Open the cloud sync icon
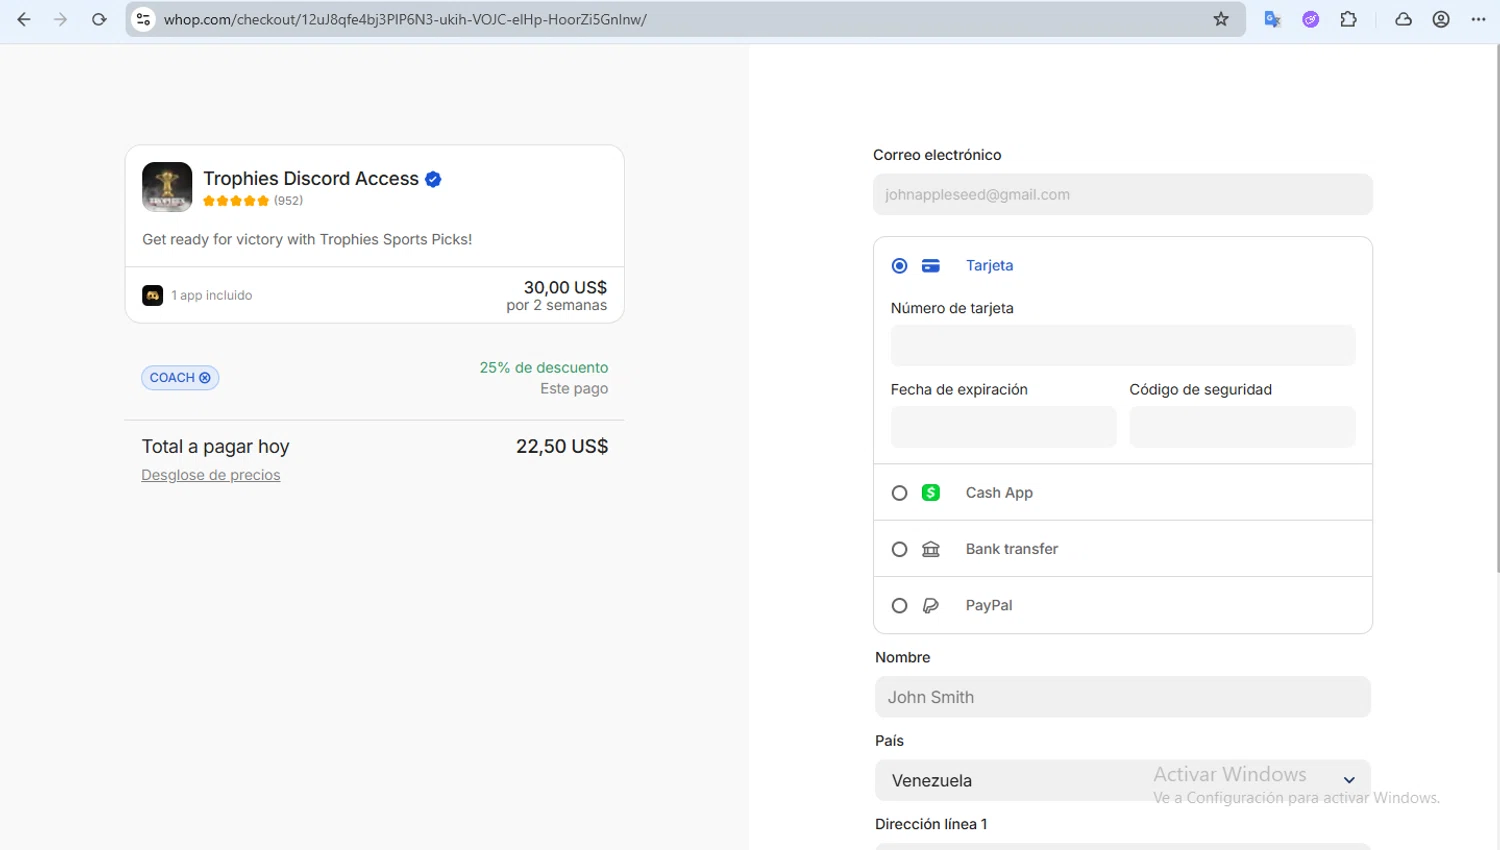This screenshot has height=850, width=1500. click(x=1404, y=19)
